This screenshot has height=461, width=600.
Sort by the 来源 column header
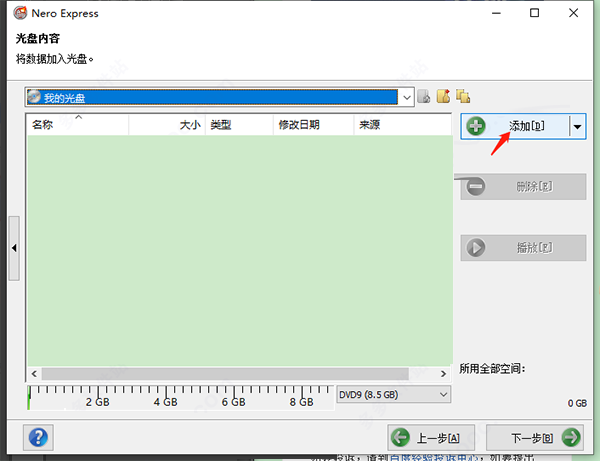click(403, 125)
